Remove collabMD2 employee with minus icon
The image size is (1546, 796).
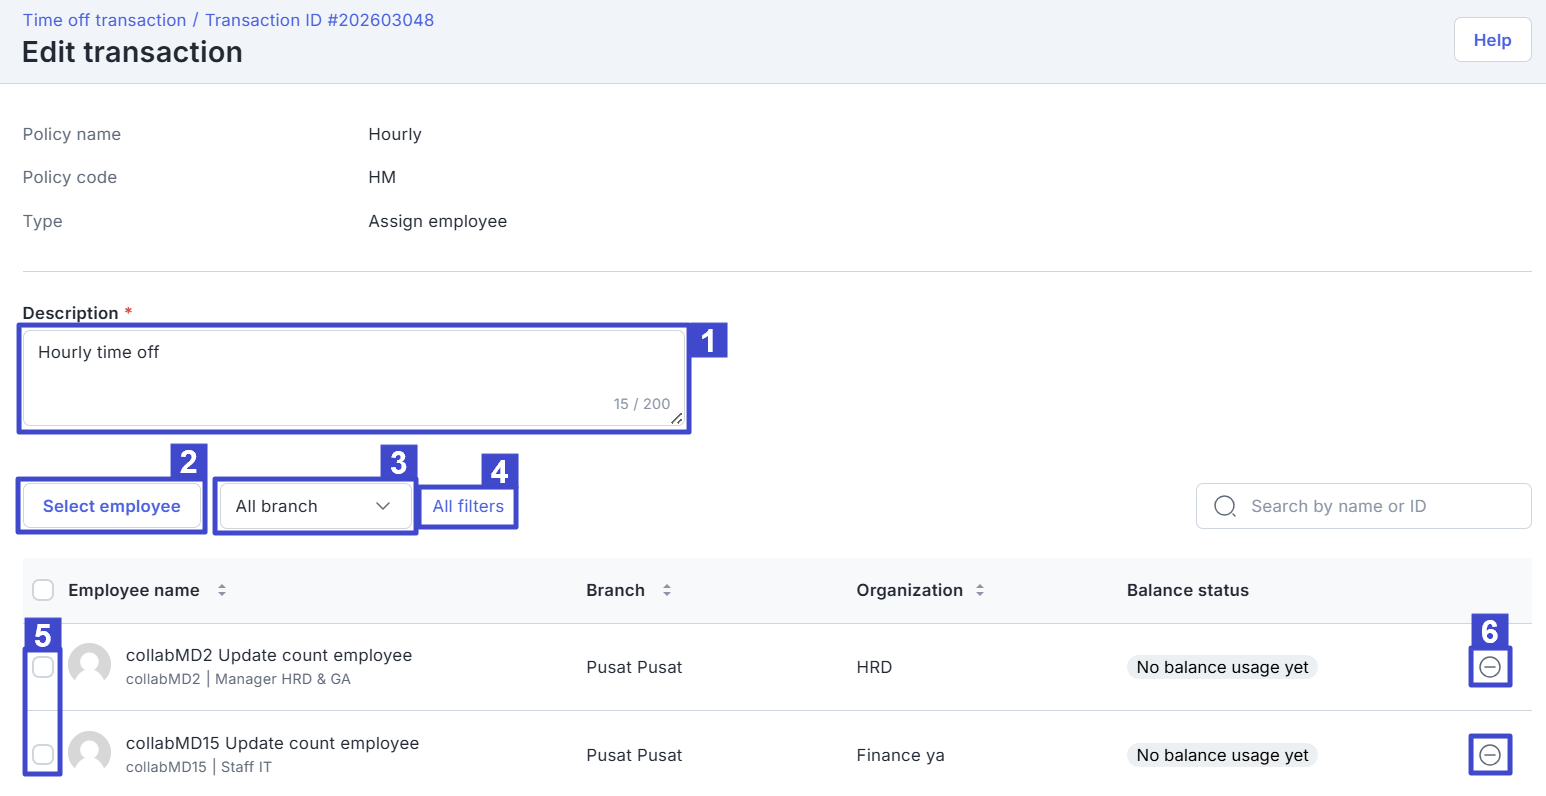click(x=1489, y=667)
